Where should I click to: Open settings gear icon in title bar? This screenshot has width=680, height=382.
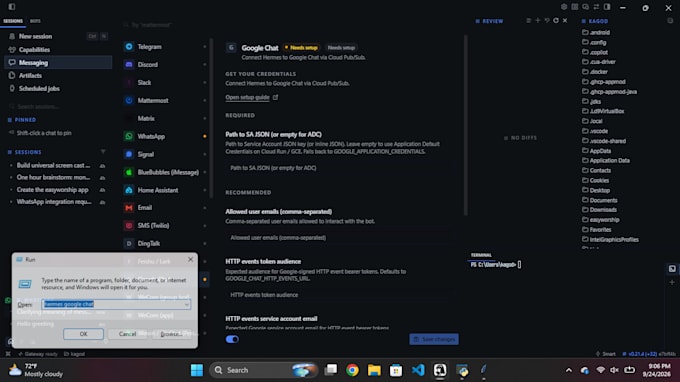pyautogui.click(x=564, y=7)
